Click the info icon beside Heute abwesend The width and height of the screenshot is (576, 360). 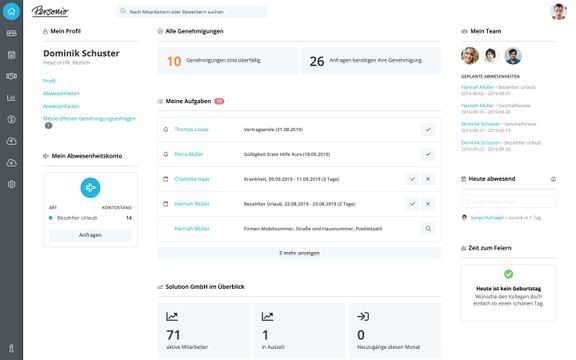tap(553, 179)
